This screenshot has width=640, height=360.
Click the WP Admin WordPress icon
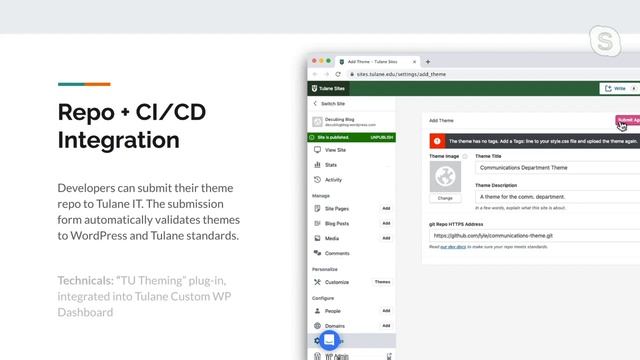pyautogui.click(x=318, y=356)
